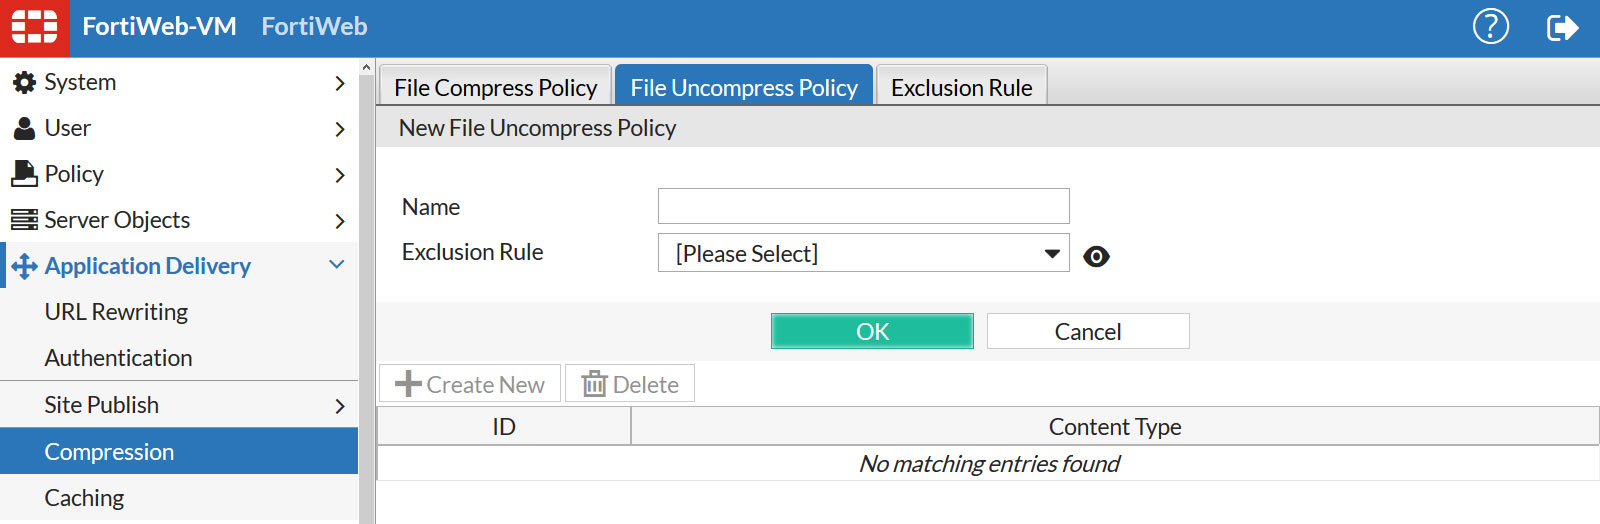
Task: Click the Policy document icon
Action: pyautogui.click(x=24, y=174)
